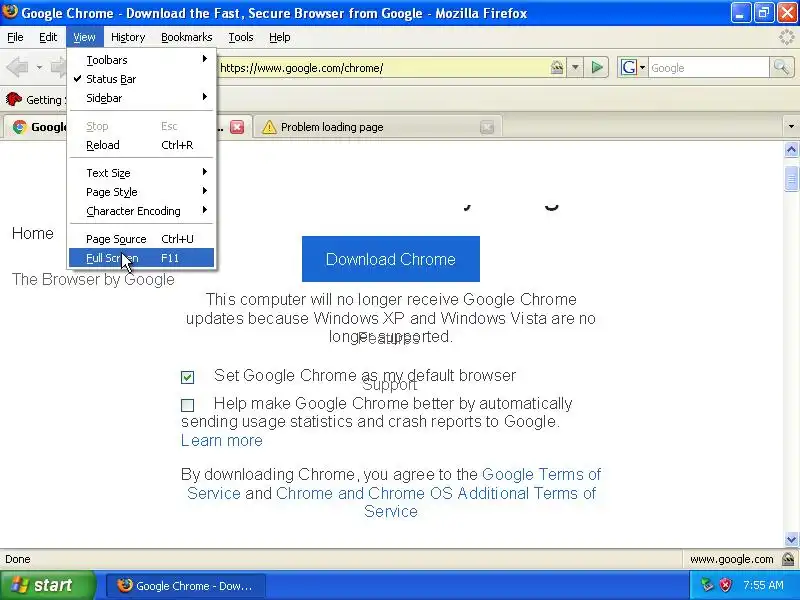Click The Browser by Google text
Screen dimensions: 800x600
(93, 279)
